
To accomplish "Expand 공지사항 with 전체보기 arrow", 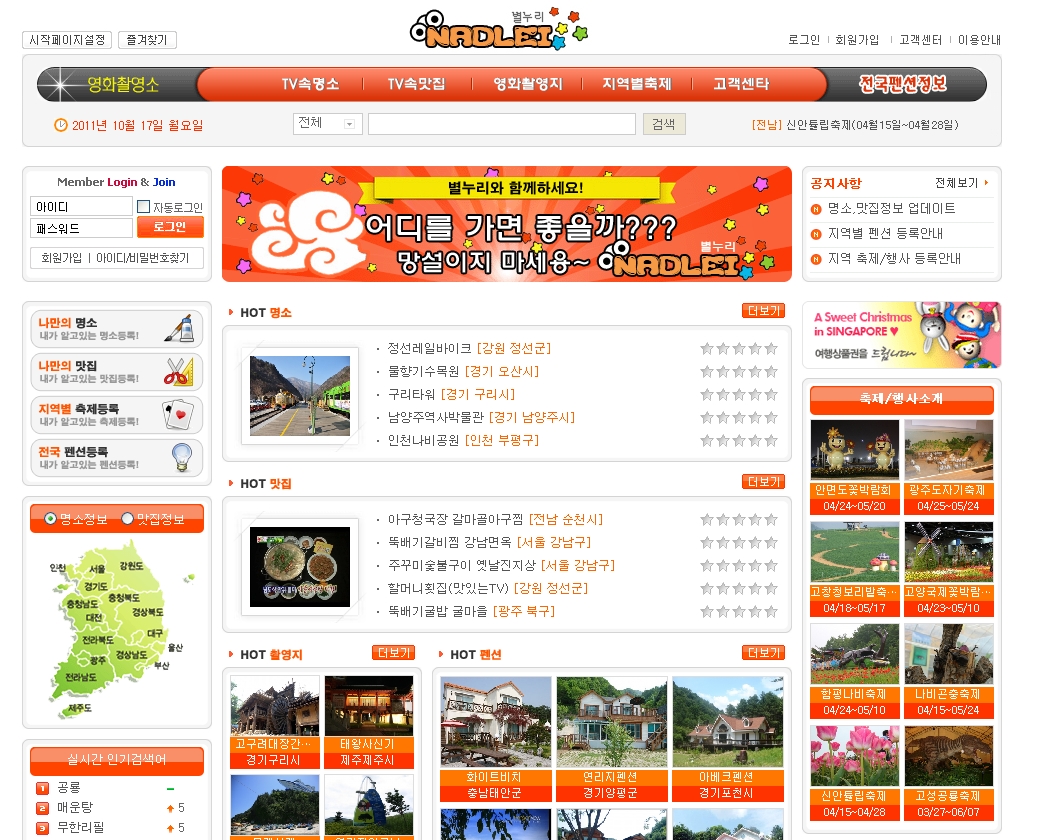I will tap(962, 184).
